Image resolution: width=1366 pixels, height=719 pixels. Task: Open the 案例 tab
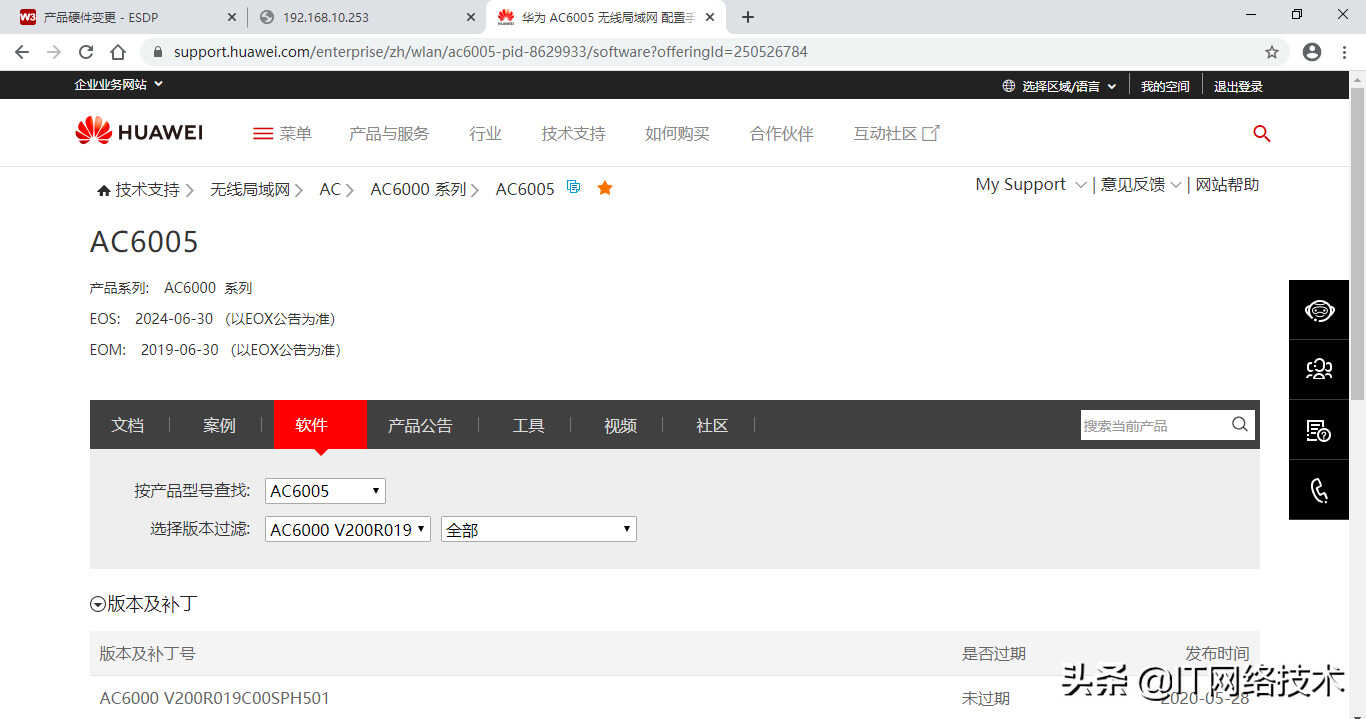(x=219, y=425)
